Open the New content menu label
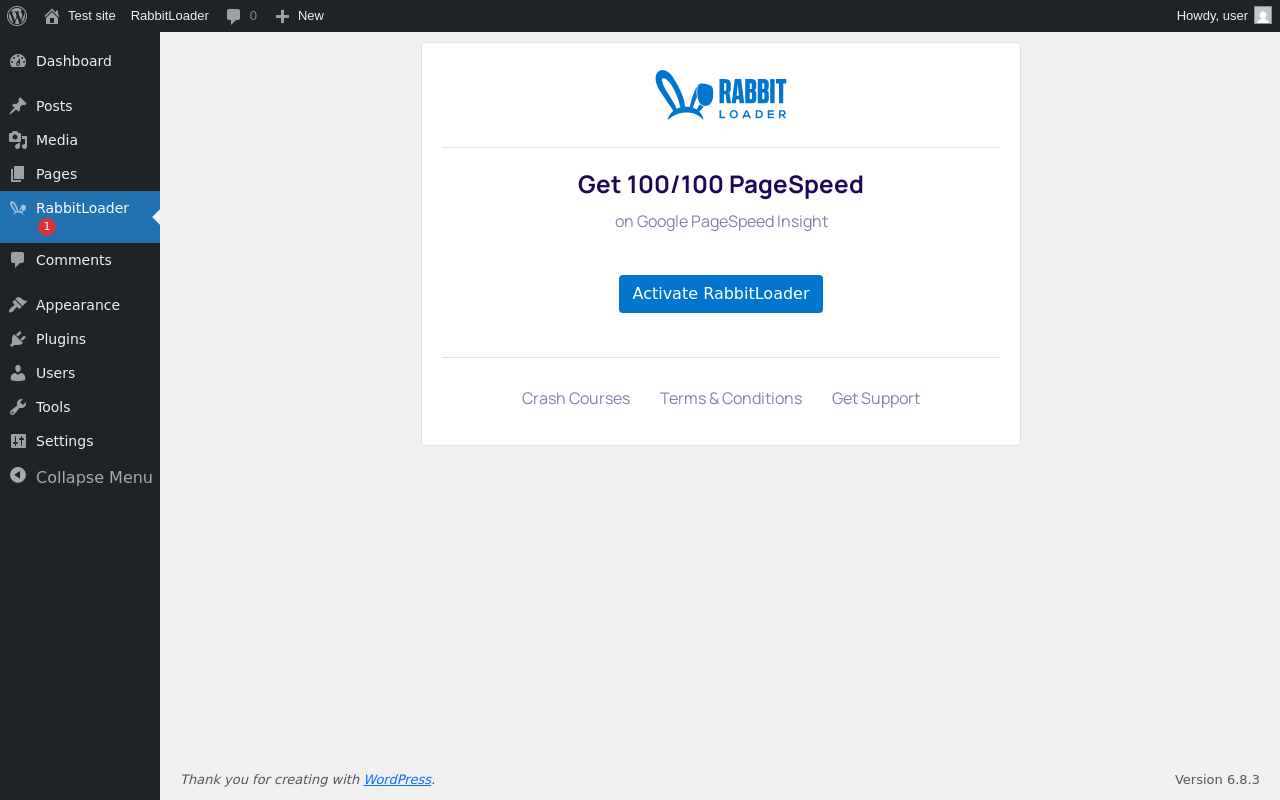 click(x=311, y=16)
